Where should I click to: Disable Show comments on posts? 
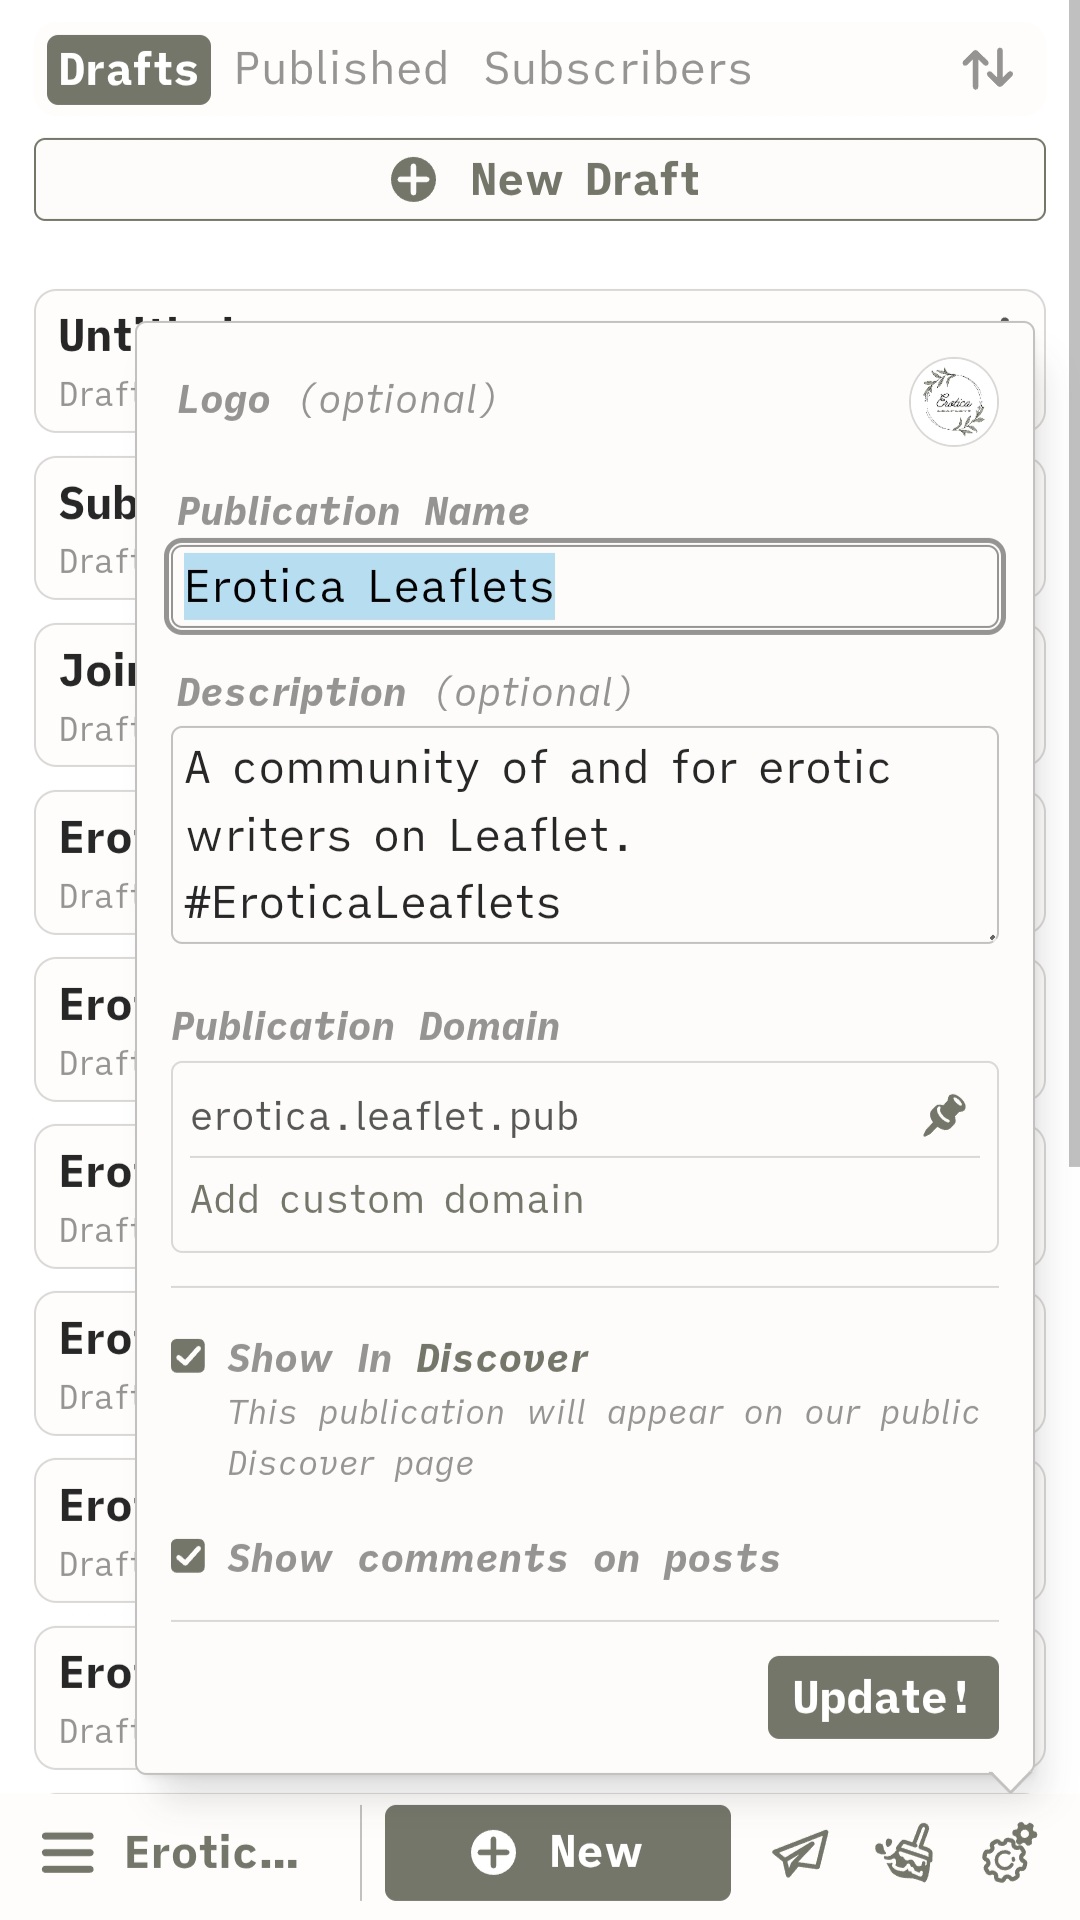point(188,1557)
